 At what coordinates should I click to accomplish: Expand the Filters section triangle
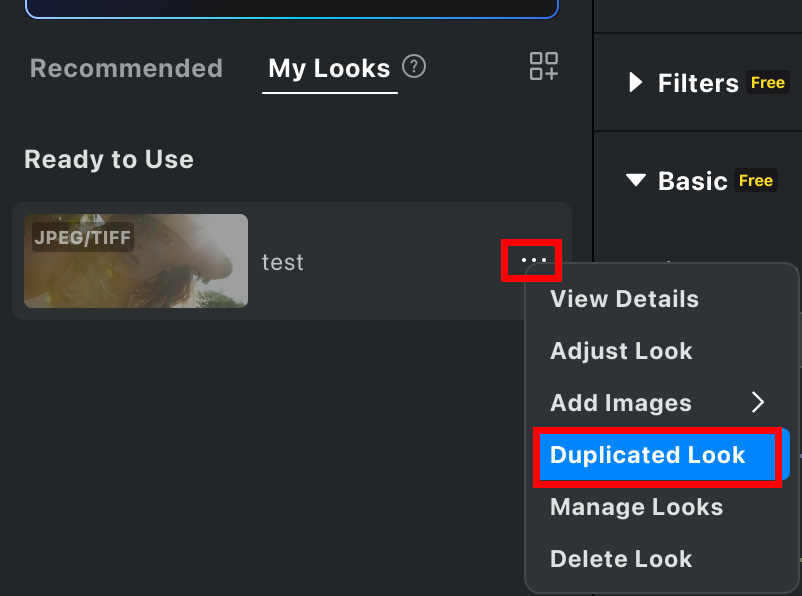pyautogui.click(x=635, y=82)
